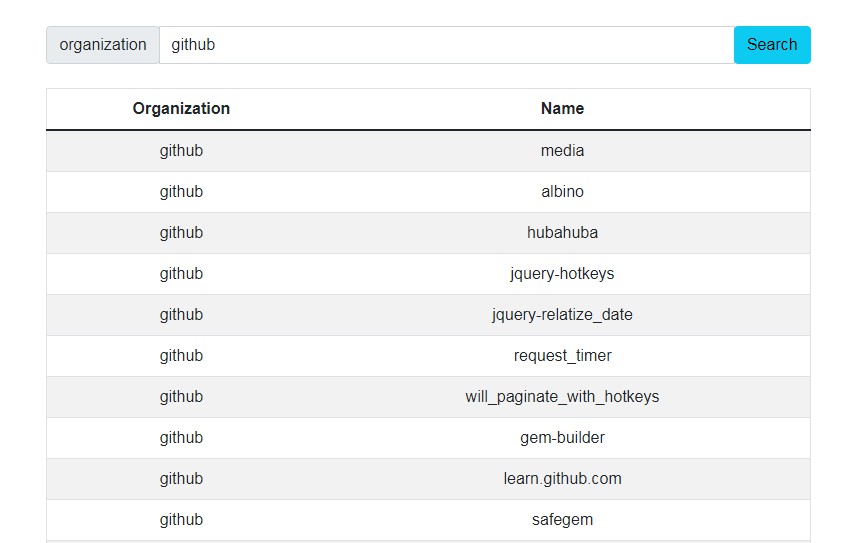Click github organization cell in albino row
The height and width of the screenshot is (543, 862).
point(181,192)
